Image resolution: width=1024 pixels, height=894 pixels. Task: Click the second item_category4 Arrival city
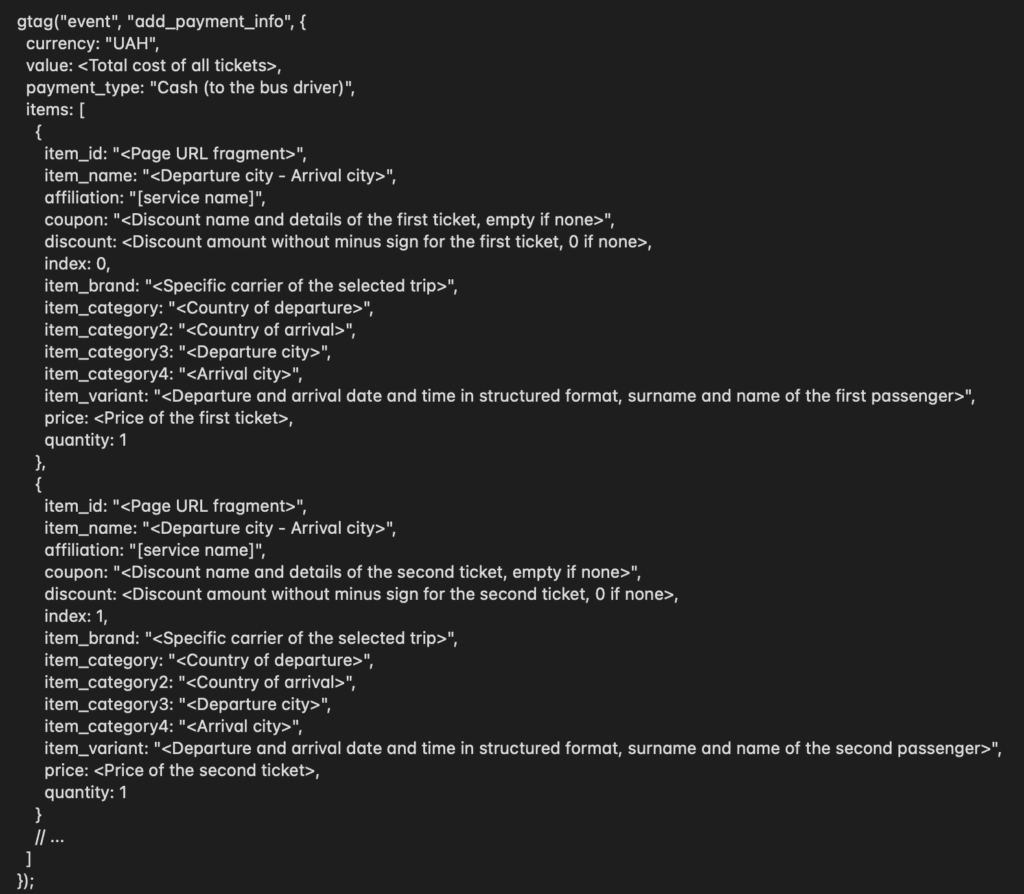point(240,727)
